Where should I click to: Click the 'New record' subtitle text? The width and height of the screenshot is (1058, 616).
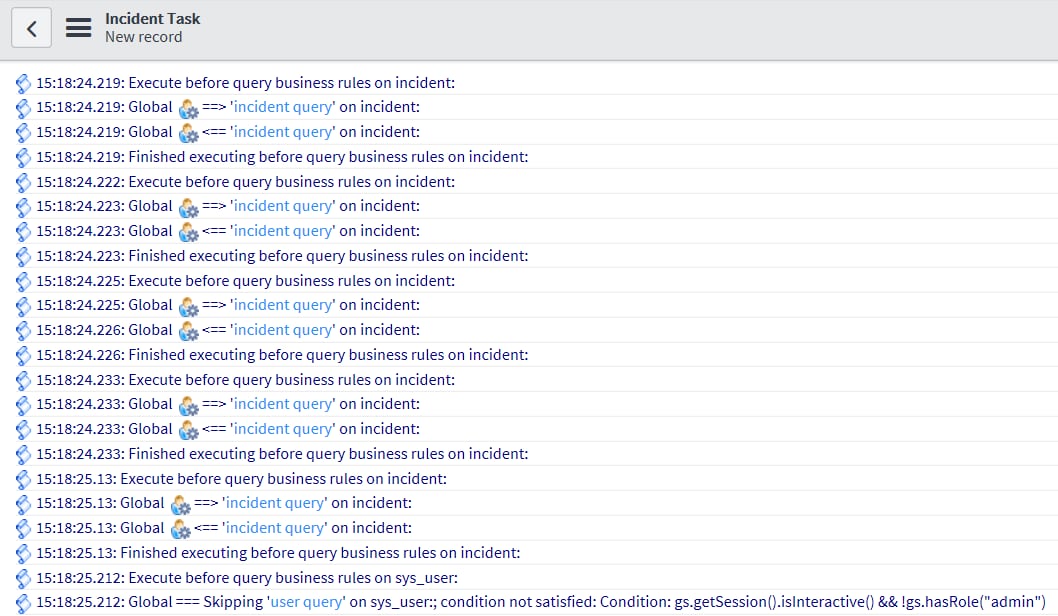click(143, 37)
